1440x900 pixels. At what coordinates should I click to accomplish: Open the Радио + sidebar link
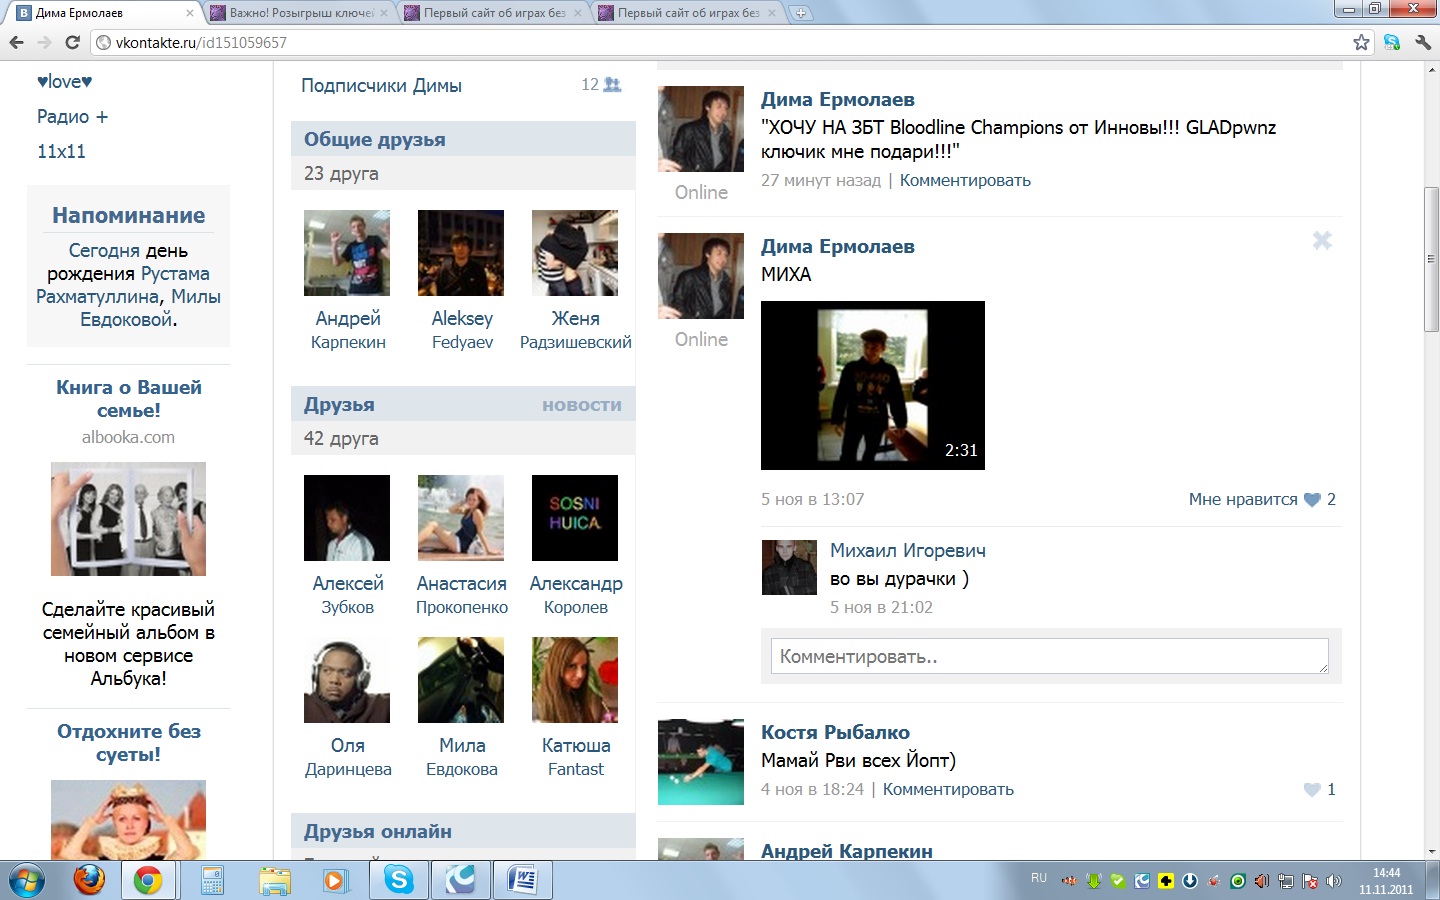point(72,117)
